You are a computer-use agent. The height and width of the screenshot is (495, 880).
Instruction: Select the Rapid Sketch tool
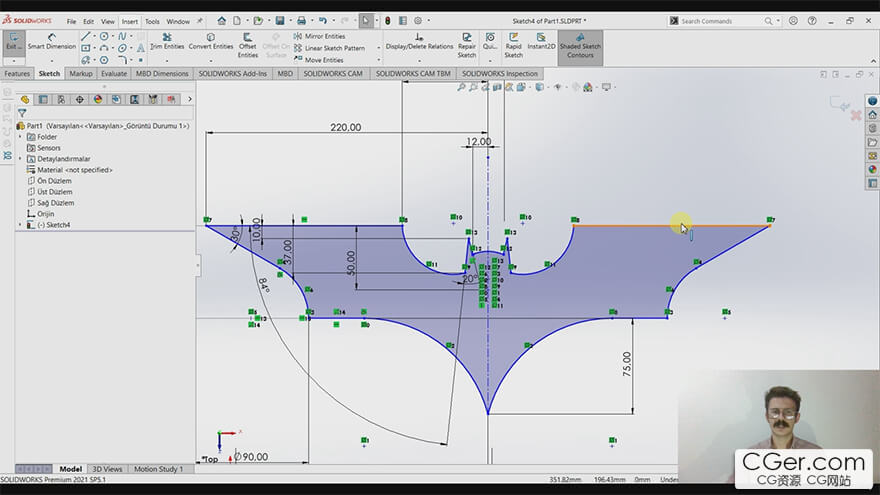pos(513,45)
